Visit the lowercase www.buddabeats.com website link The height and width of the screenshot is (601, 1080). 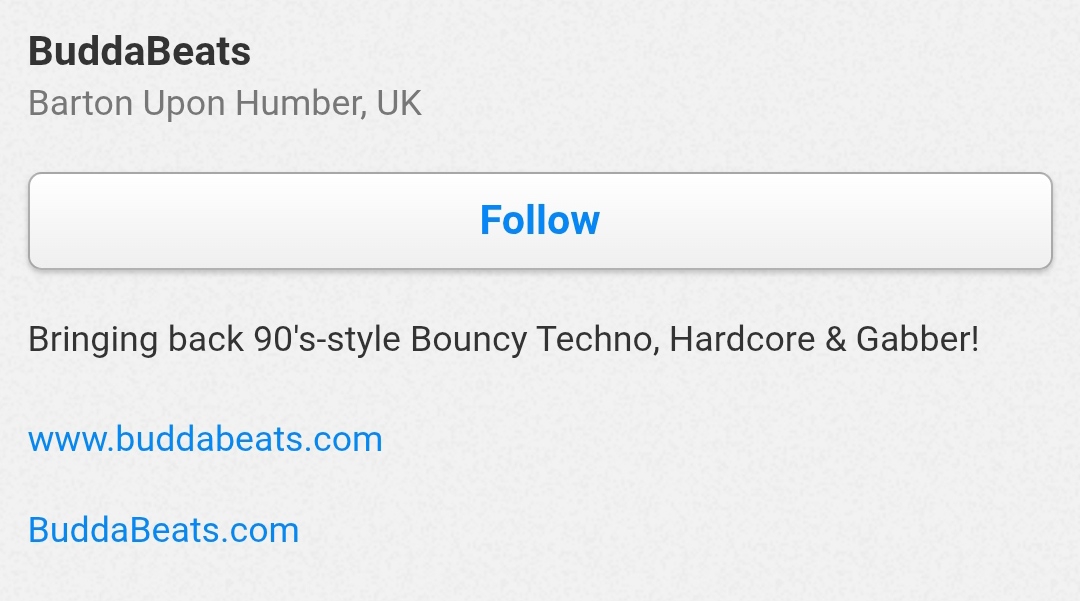pyautogui.click(x=205, y=439)
